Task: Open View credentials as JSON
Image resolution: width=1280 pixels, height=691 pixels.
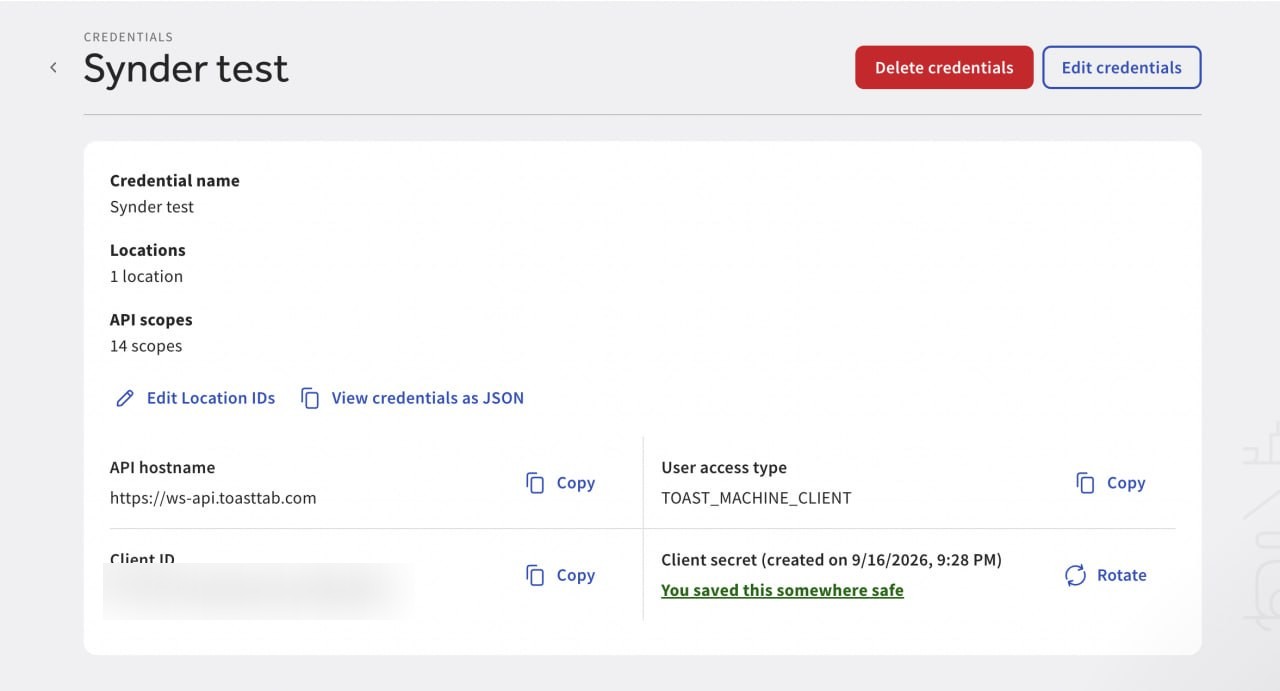Action: tap(428, 398)
